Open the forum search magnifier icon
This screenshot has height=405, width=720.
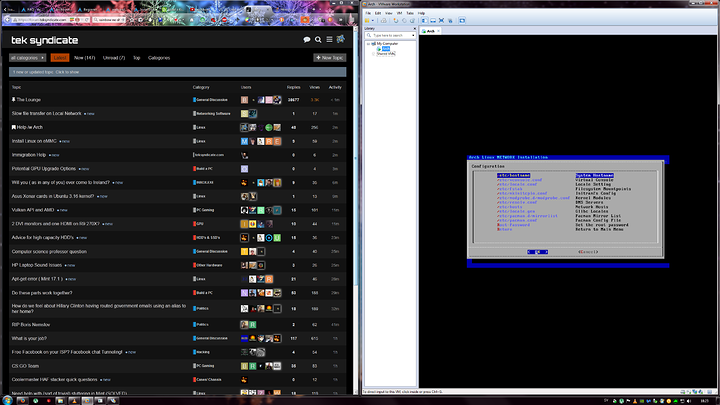click(318, 40)
